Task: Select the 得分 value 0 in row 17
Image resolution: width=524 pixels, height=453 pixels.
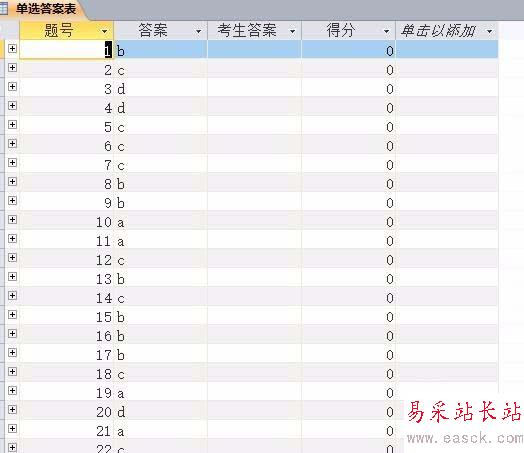Action: click(x=349, y=354)
